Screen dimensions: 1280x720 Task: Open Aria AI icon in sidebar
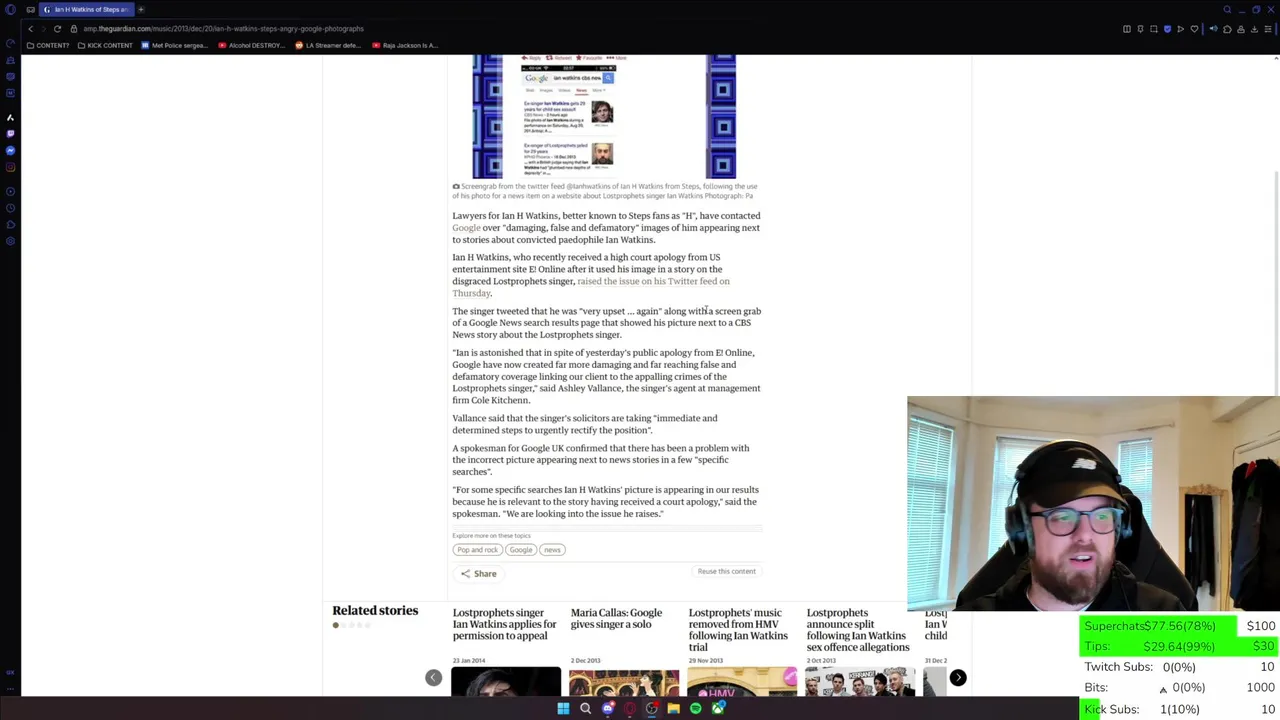10,117
